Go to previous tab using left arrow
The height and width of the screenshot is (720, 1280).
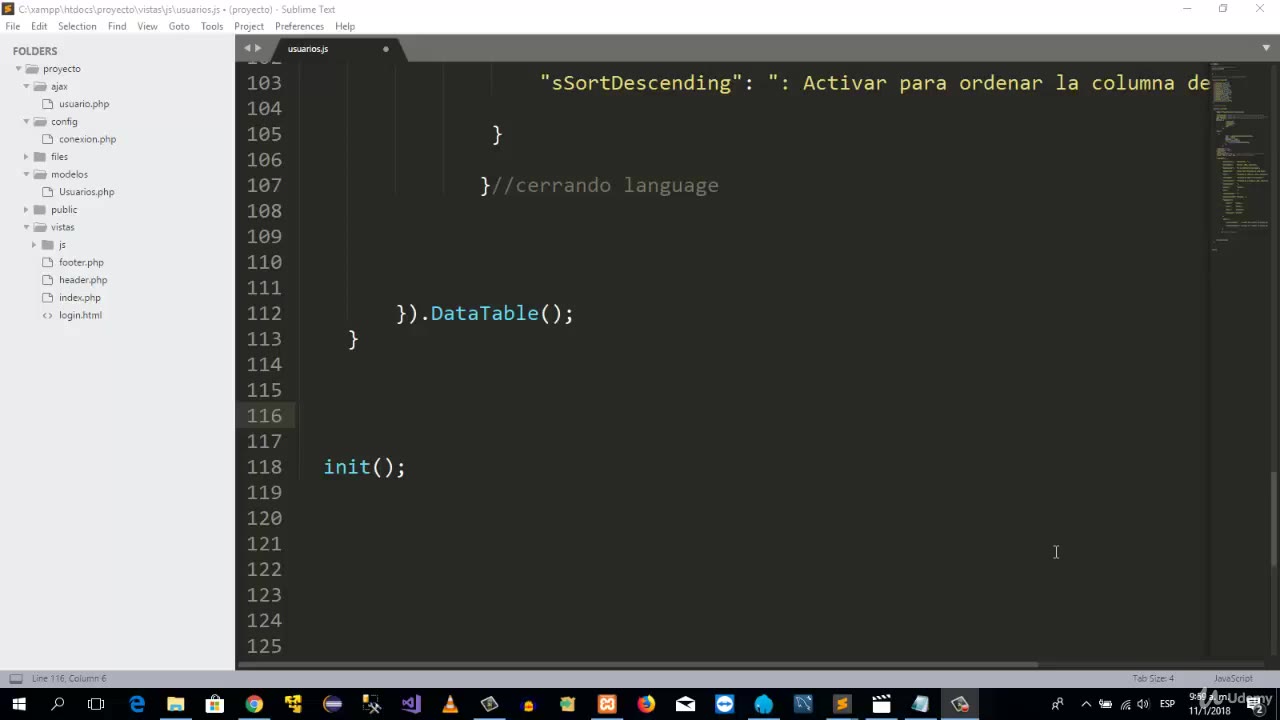(x=247, y=48)
